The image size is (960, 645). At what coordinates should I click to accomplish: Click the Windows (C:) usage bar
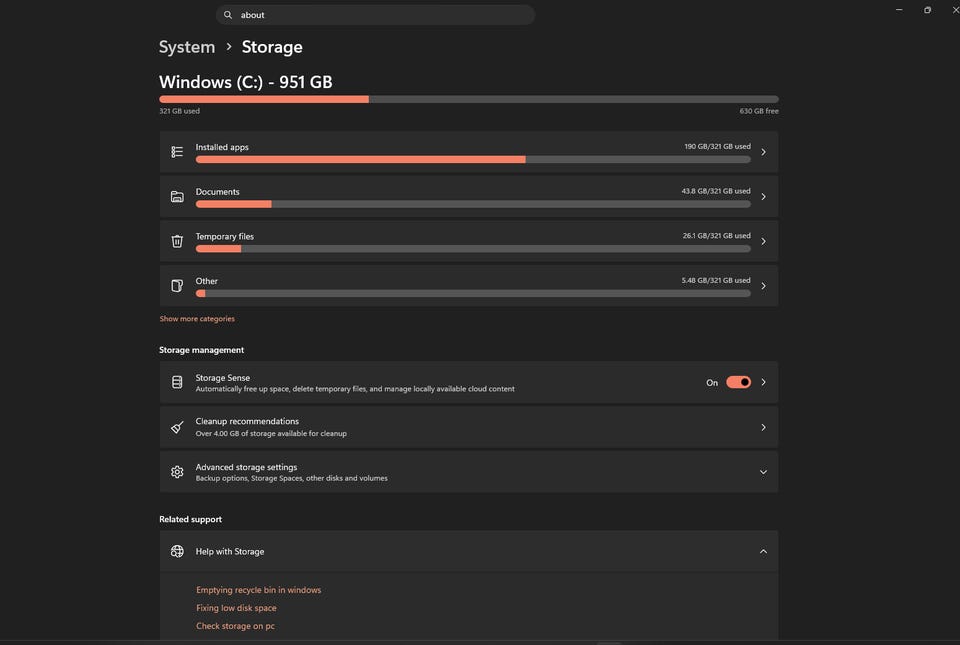pyautogui.click(x=469, y=99)
